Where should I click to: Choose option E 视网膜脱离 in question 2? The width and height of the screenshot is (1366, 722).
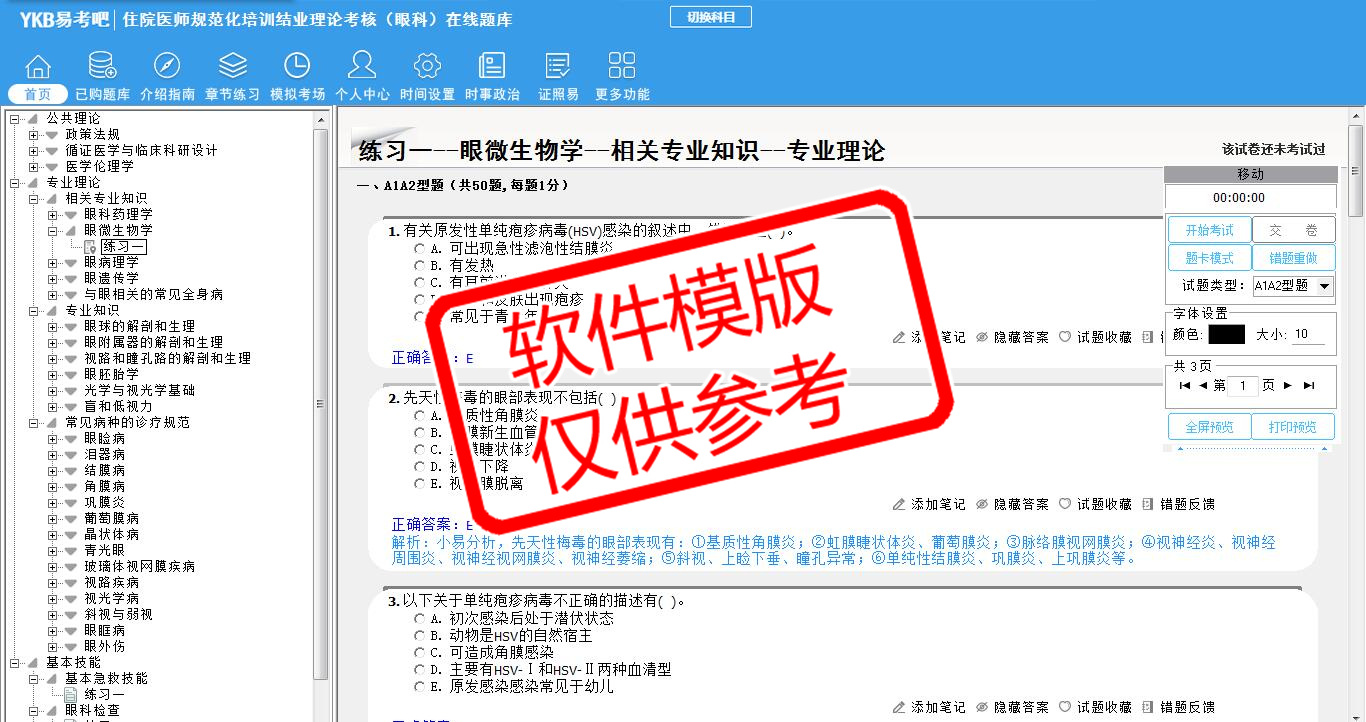(420, 483)
